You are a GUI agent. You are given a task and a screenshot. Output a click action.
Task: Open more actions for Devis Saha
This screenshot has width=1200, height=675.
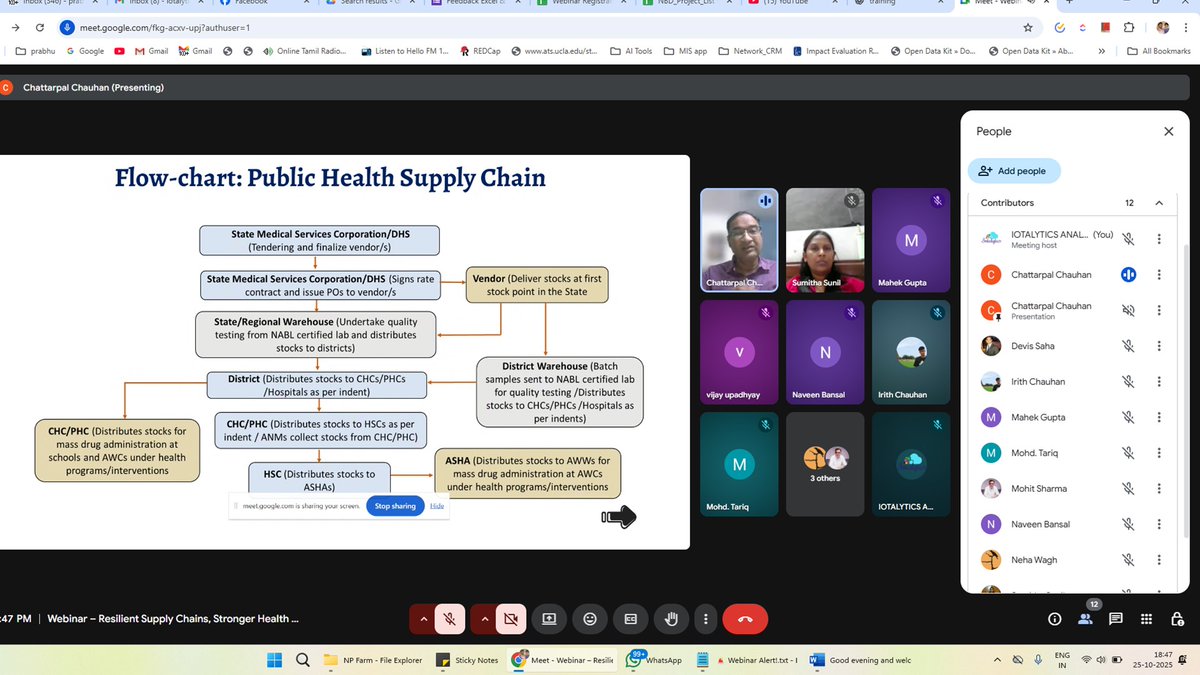(x=1159, y=346)
